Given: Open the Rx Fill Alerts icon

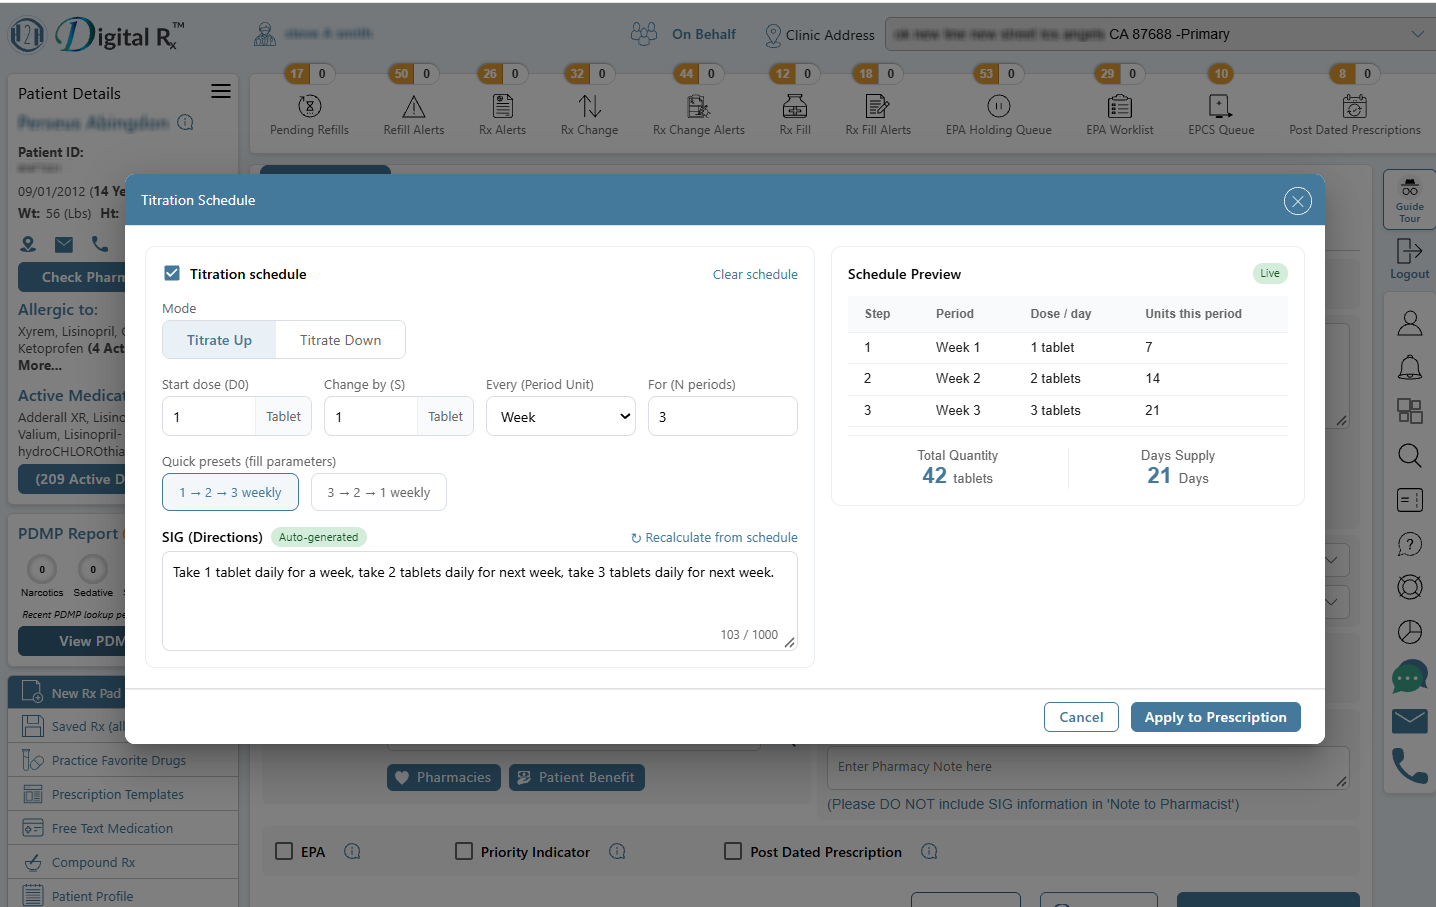Looking at the screenshot, I should 878,106.
